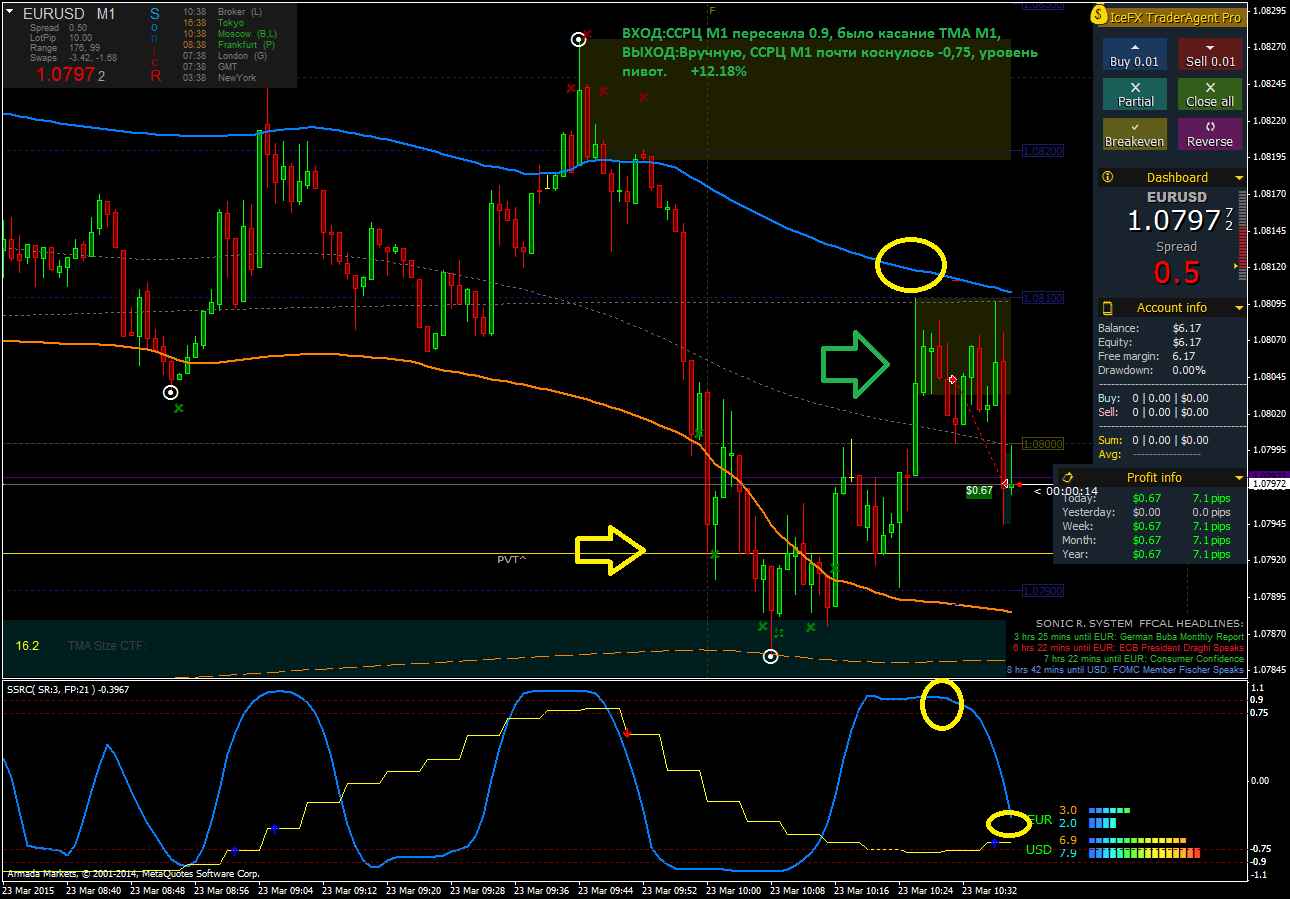Select the white circle marker at chart top
Screen dimensions: 1290x899
[578, 40]
